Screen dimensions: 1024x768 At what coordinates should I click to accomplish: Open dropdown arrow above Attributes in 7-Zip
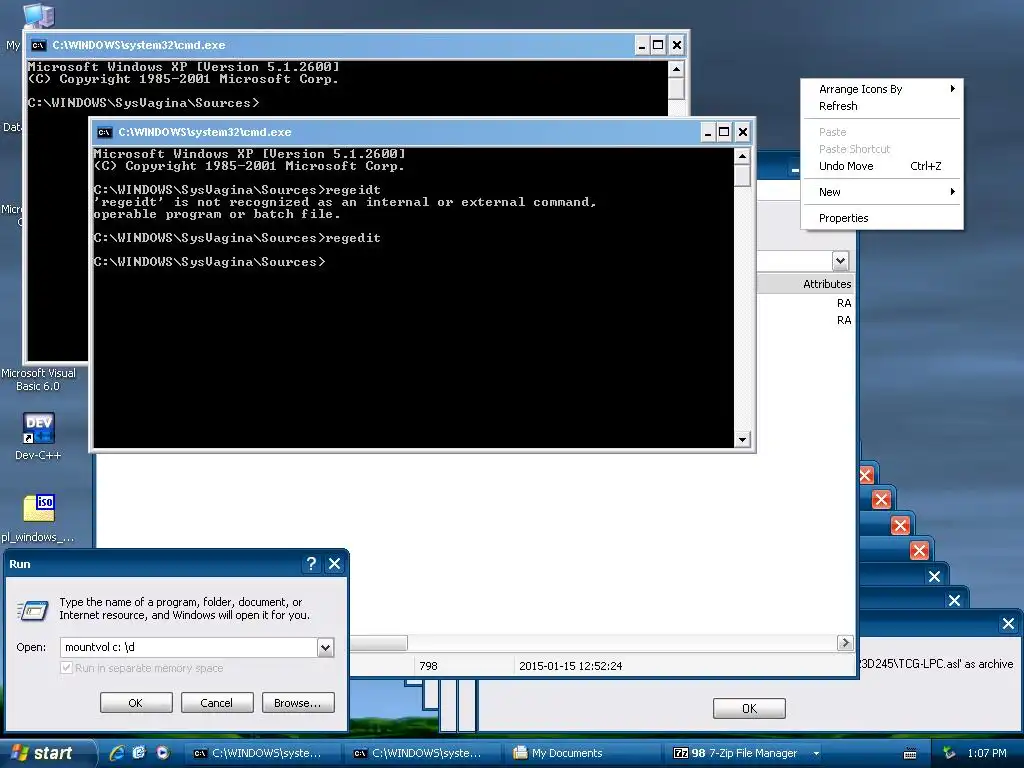pyautogui.click(x=840, y=261)
